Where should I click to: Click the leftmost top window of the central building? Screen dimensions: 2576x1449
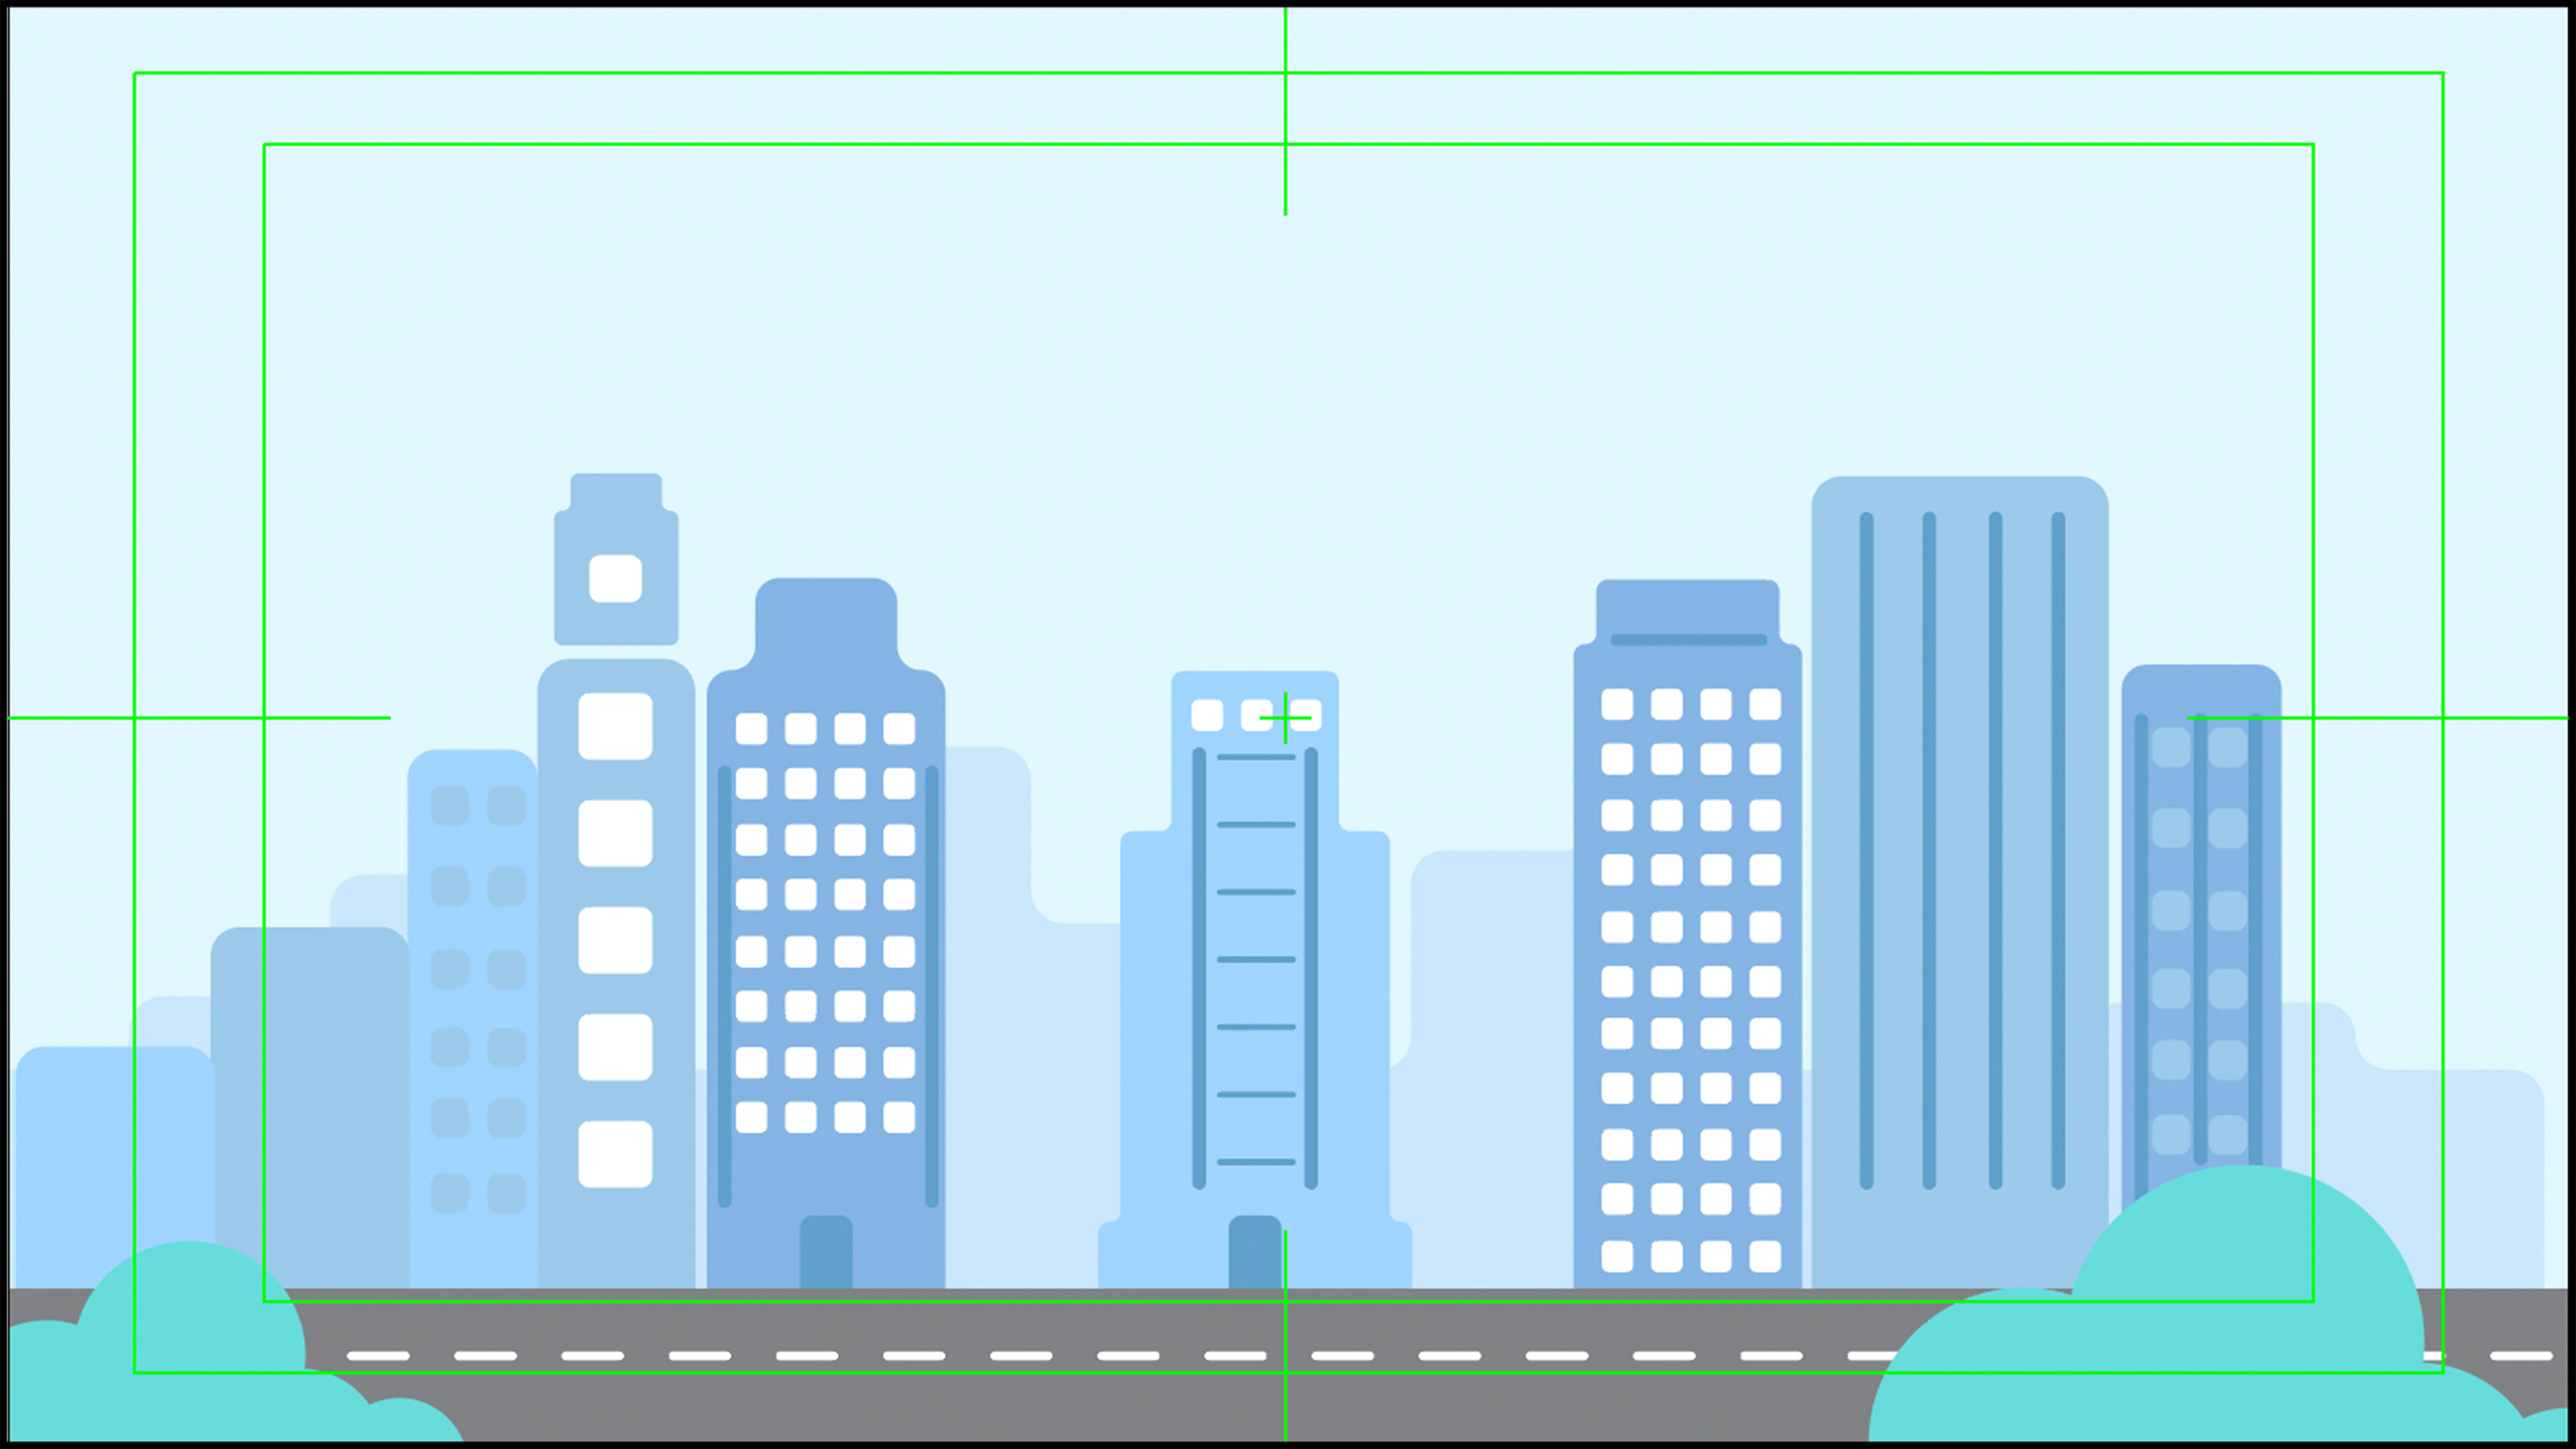[1207, 715]
